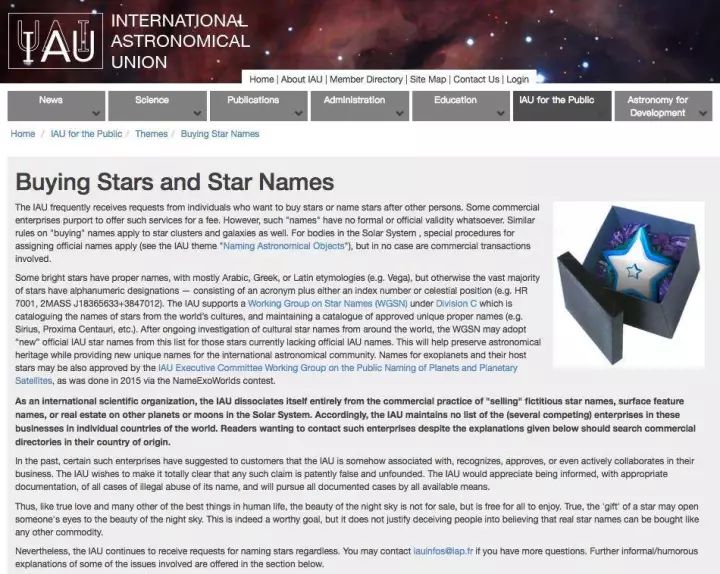
Task: Open the News navigation tab
Action: [56, 106]
